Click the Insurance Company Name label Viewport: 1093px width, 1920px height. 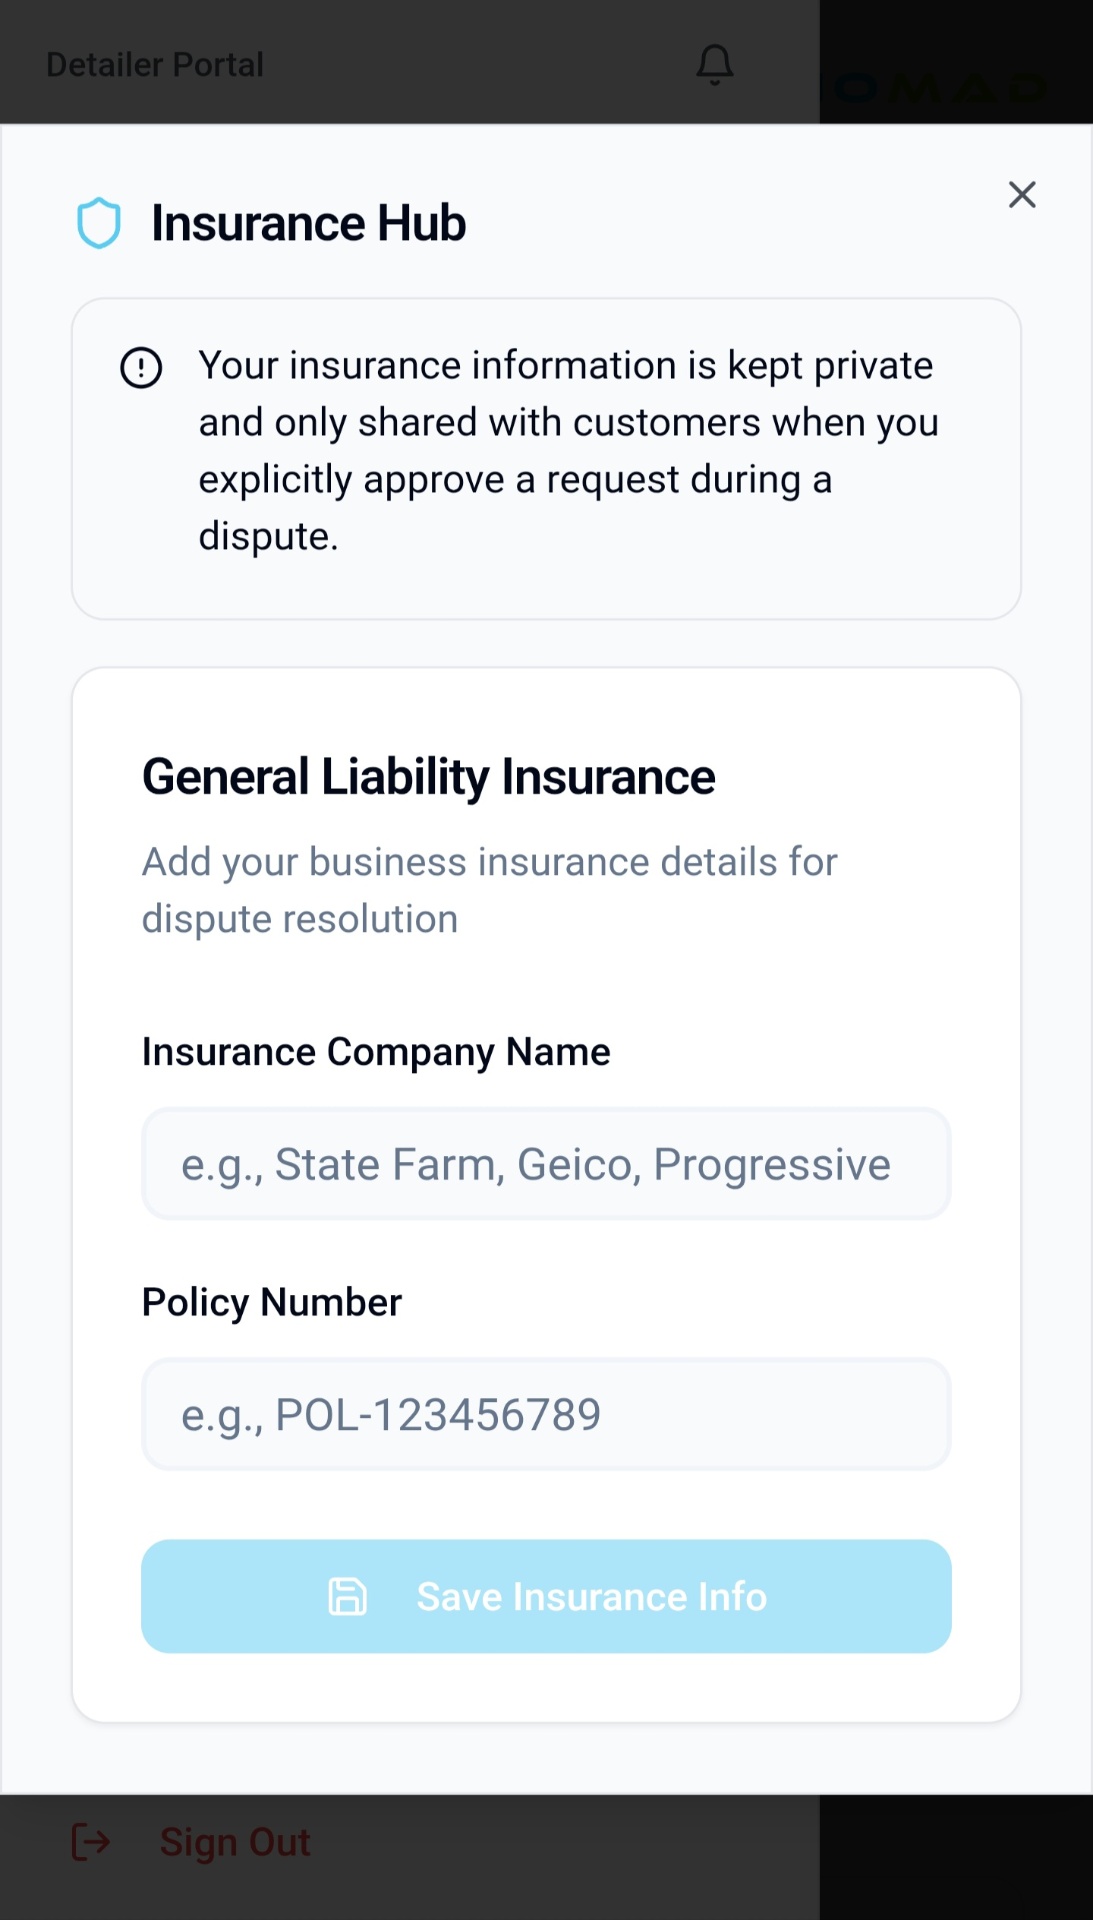pyautogui.click(x=376, y=1052)
